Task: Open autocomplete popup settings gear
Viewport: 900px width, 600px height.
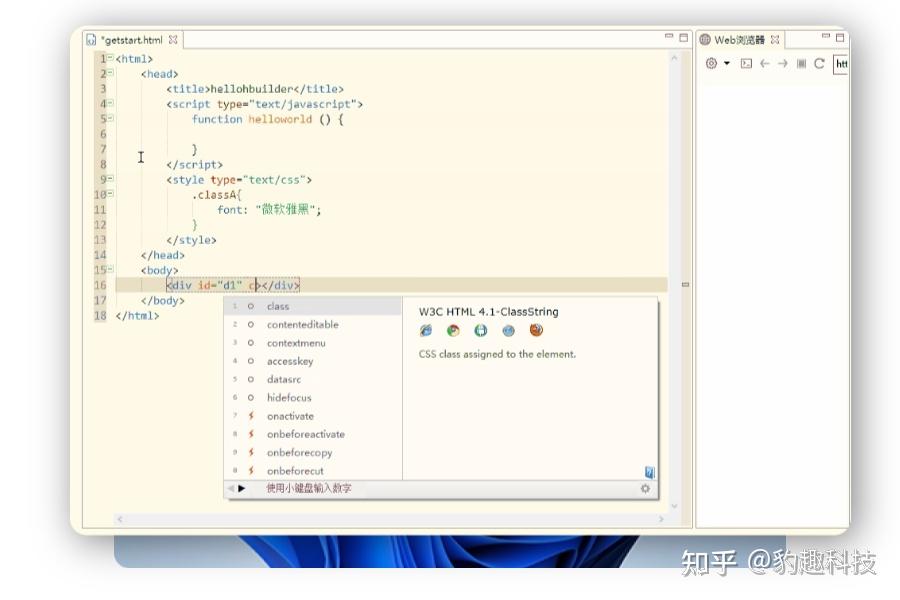Action: [x=645, y=488]
